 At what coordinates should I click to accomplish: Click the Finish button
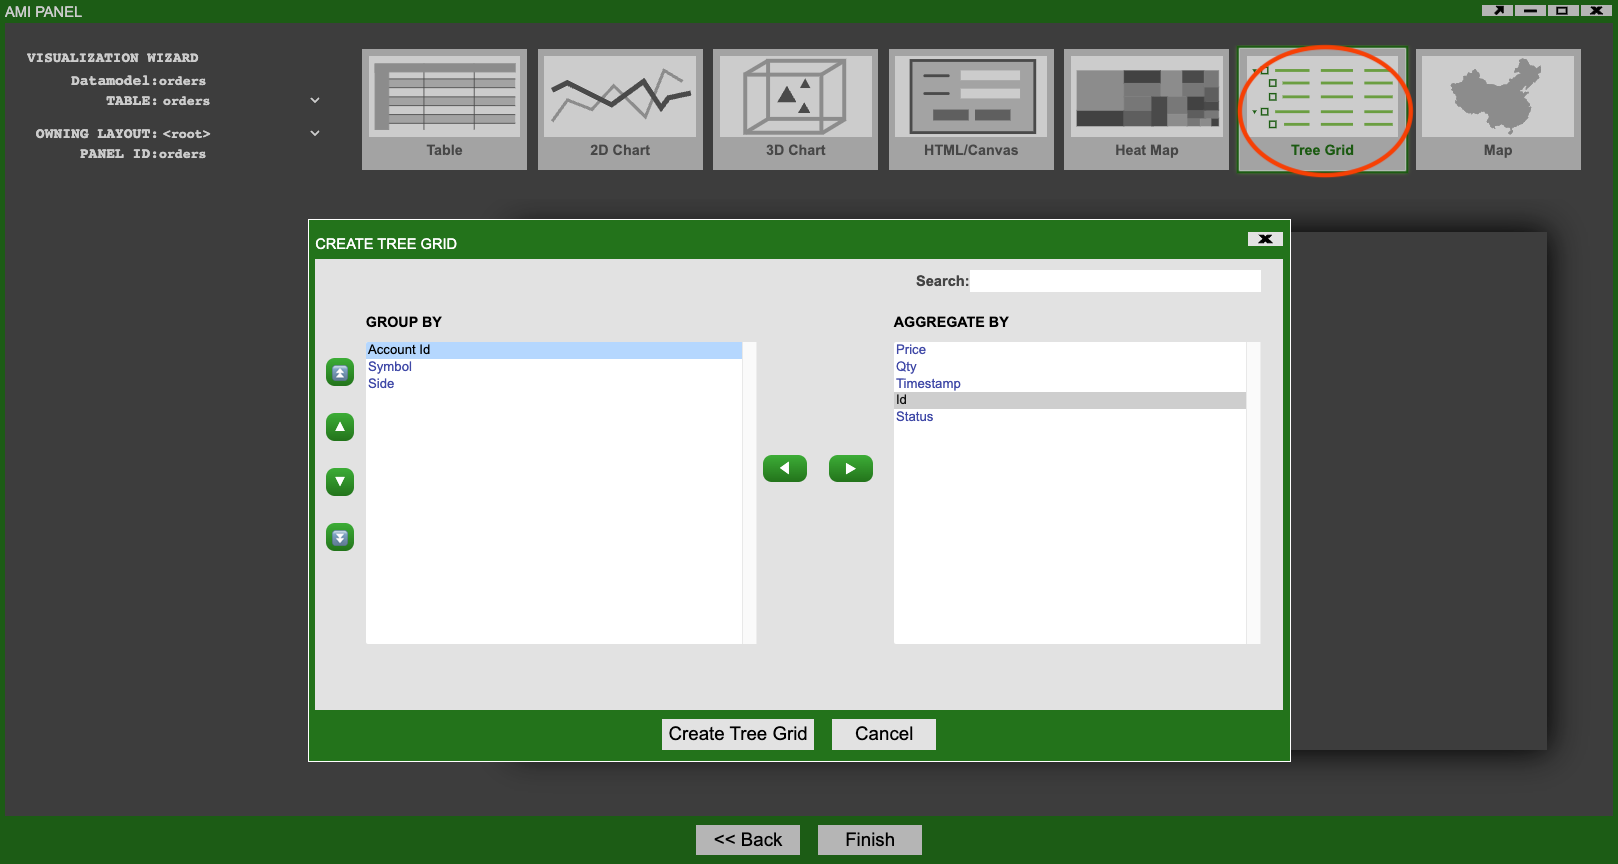pyautogui.click(x=870, y=840)
